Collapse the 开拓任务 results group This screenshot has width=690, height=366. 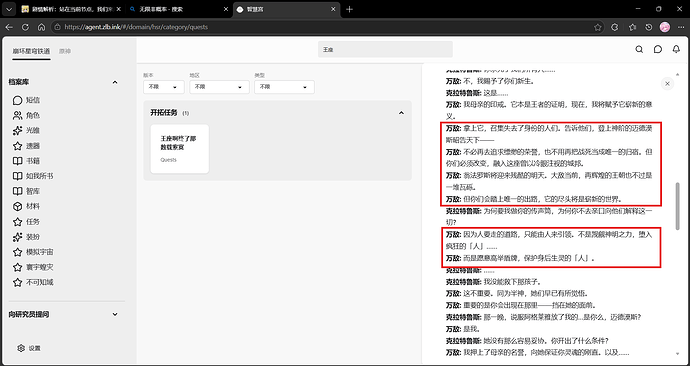[x=401, y=113]
